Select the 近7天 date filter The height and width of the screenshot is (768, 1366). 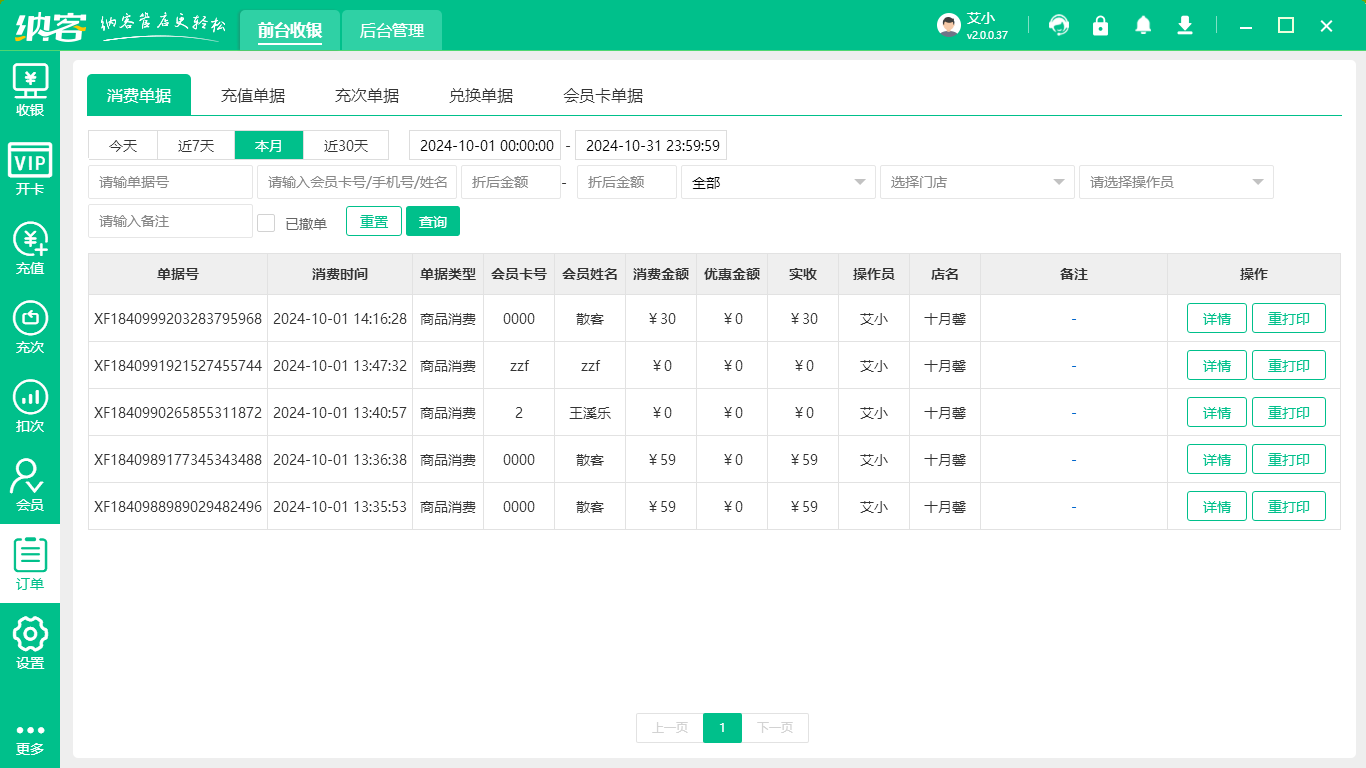tap(195, 145)
